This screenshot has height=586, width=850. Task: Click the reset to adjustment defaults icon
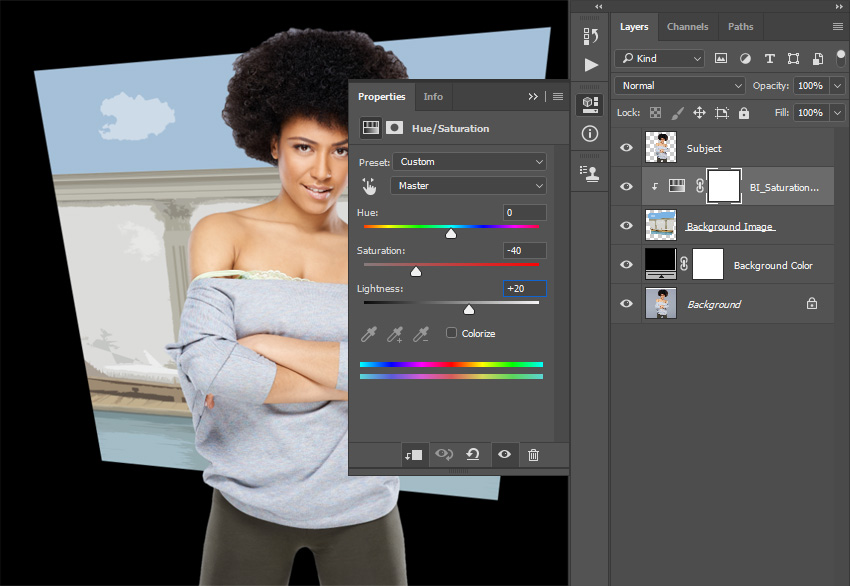coord(473,455)
